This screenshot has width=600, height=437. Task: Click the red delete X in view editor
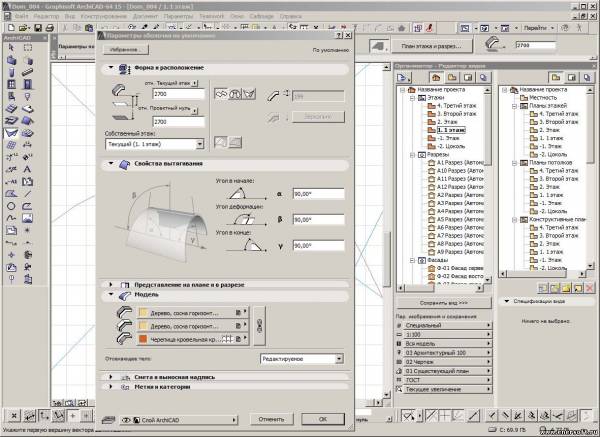590,288
